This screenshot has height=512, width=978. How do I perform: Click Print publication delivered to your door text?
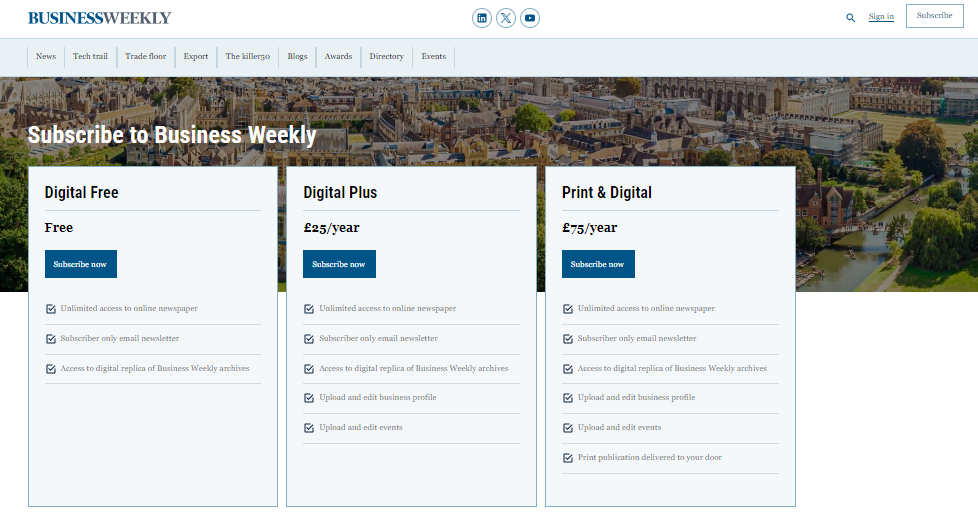pyautogui.click(x=649, y=457)
